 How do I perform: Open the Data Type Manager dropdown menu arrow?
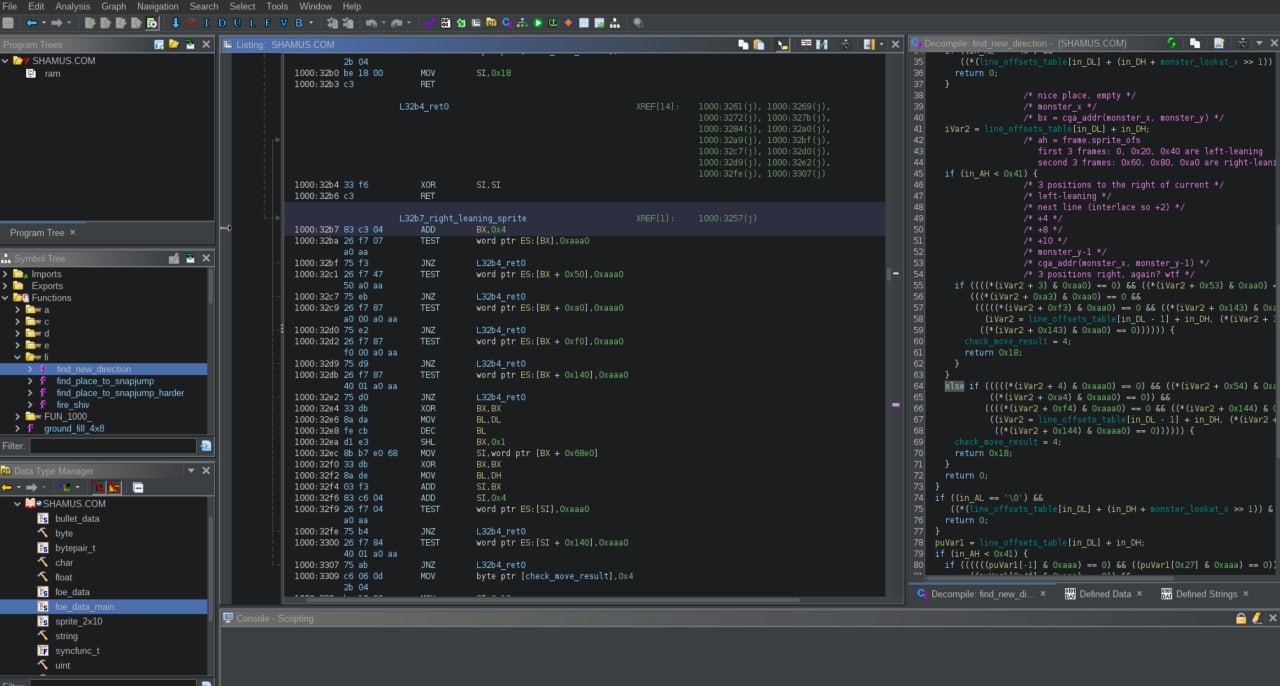(191, 471)
